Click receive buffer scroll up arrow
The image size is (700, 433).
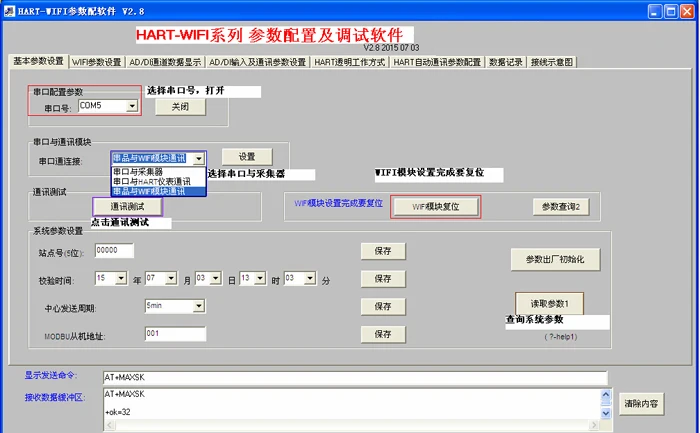(606, 395)
